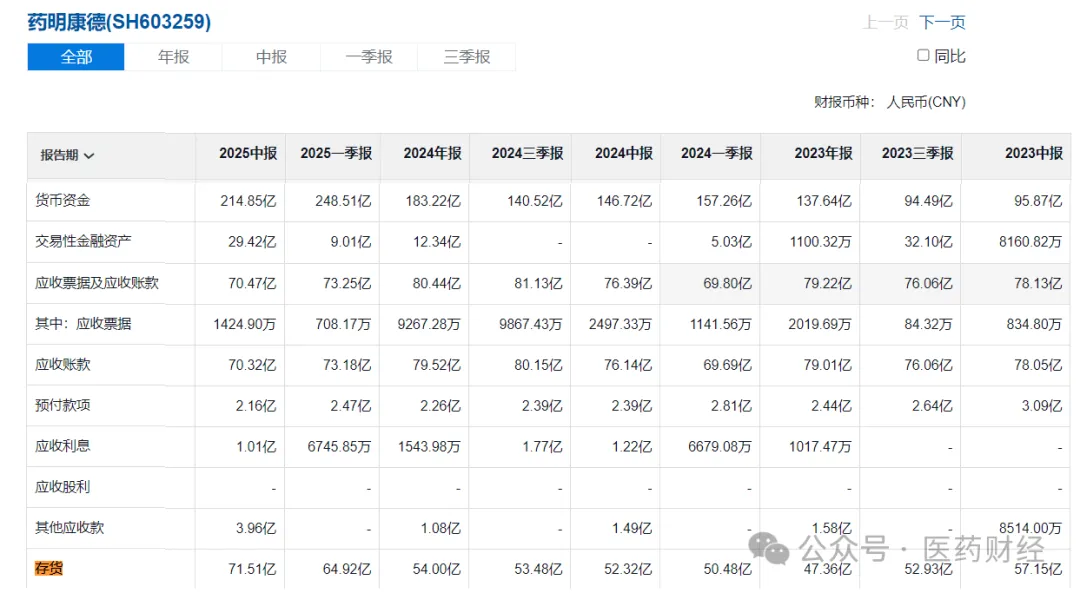Expand the 报告期 dropdown chevron
The image size is (1080, 593).
[x=90, y=156]
